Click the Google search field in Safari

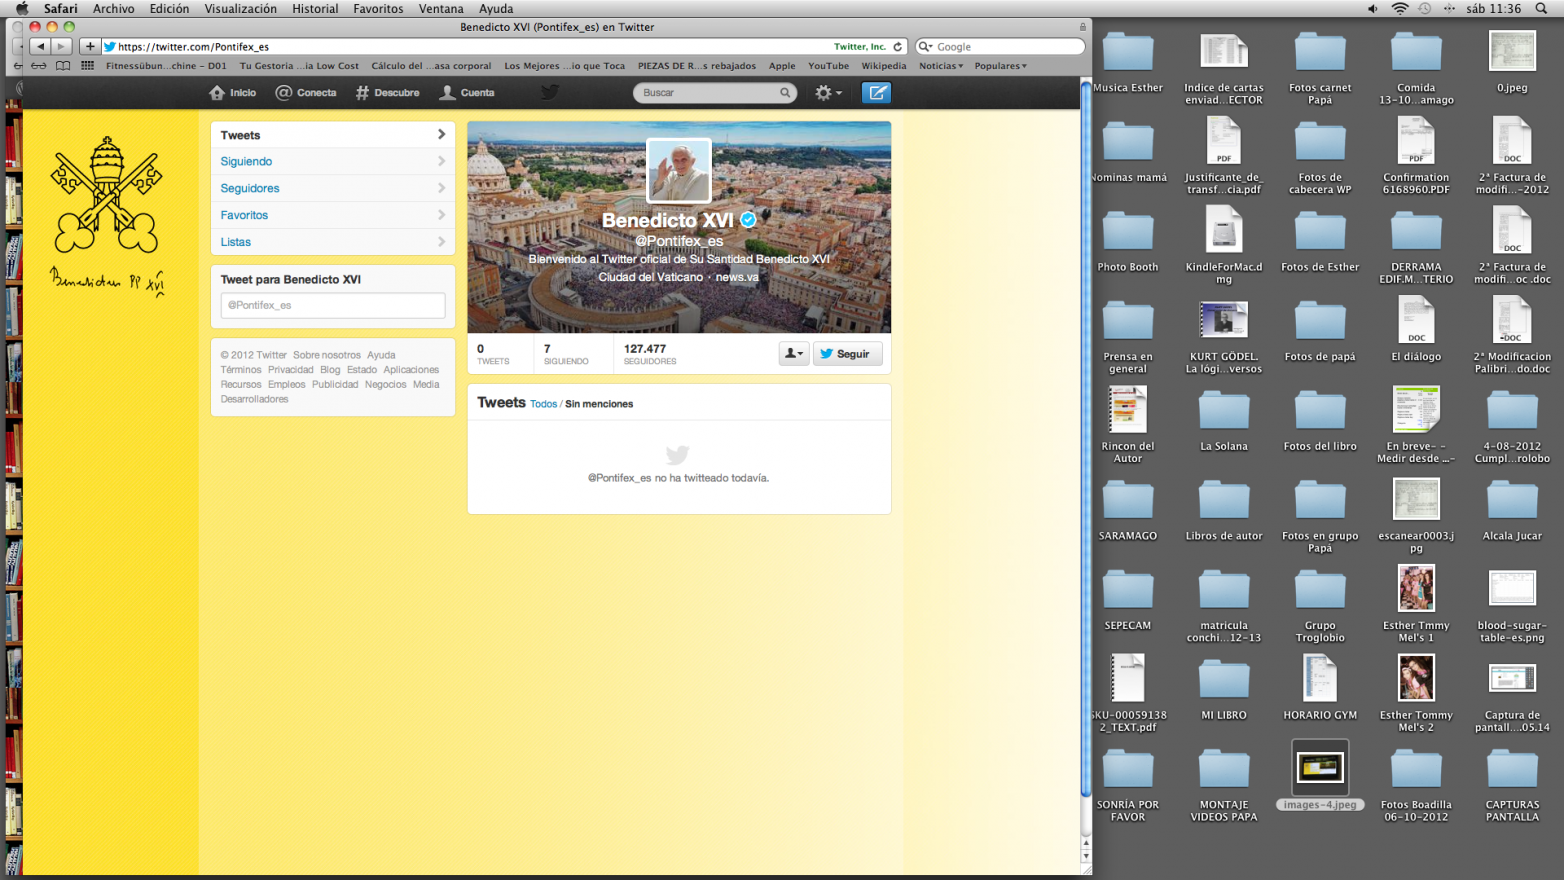point(1000,46)
